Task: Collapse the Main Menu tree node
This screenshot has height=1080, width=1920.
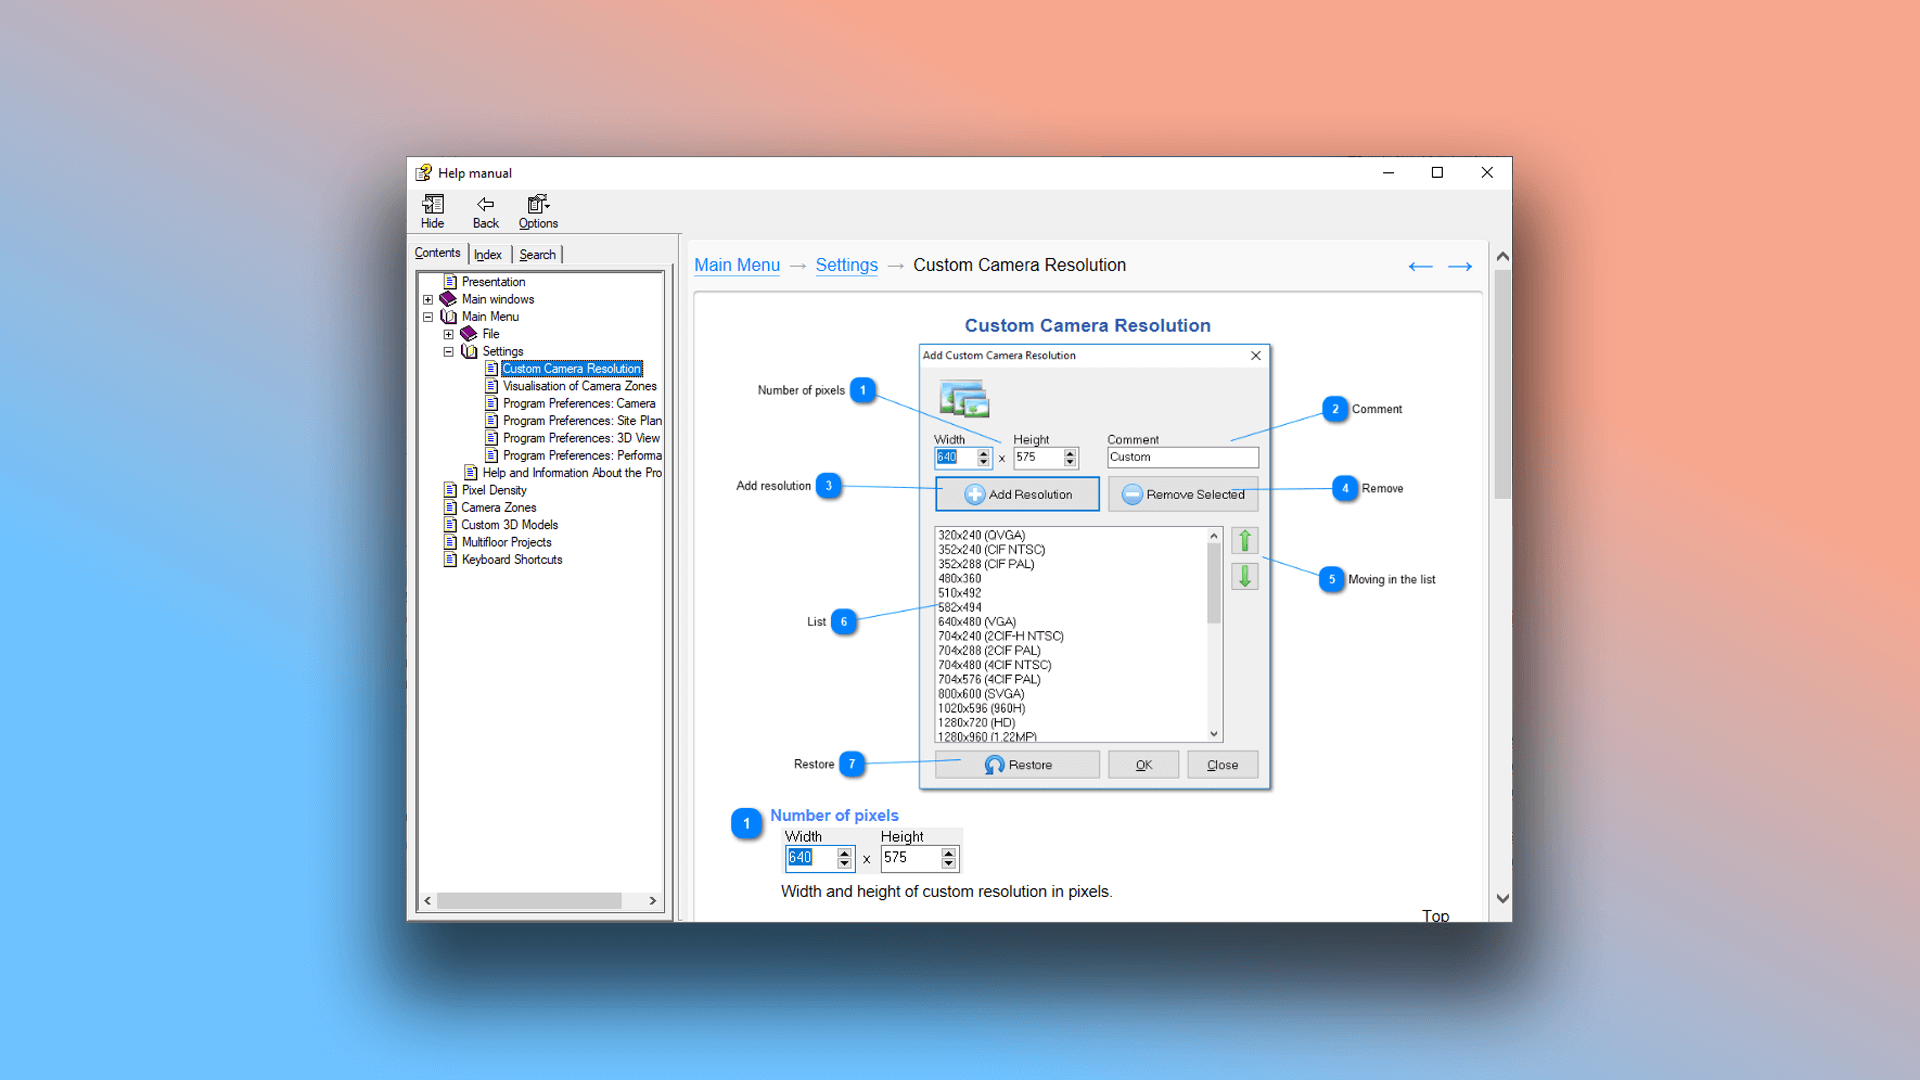Action: [429, 316]
